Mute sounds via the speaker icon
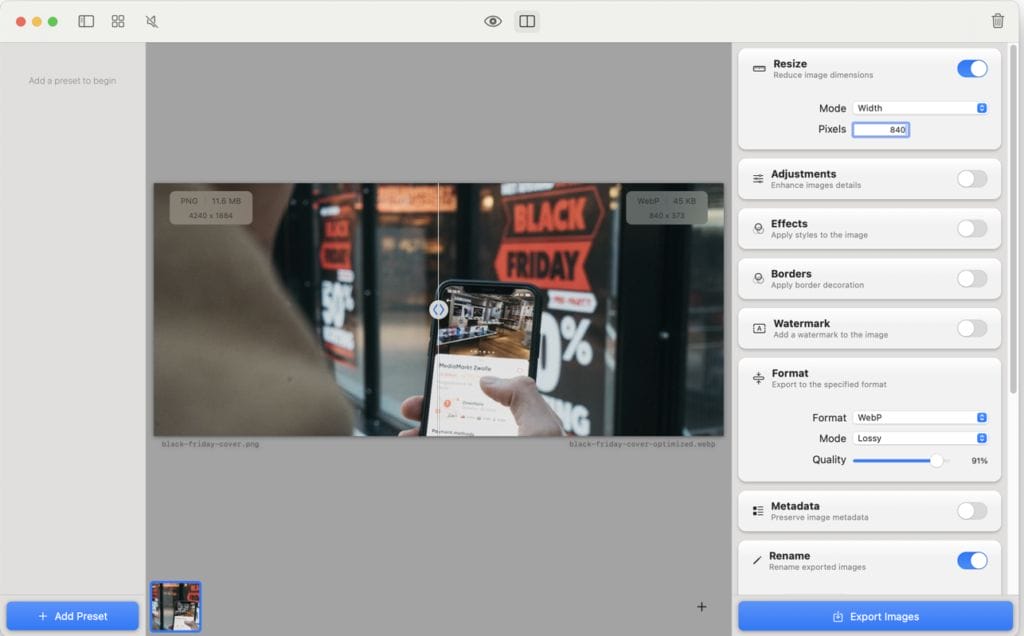 (151, 20)
